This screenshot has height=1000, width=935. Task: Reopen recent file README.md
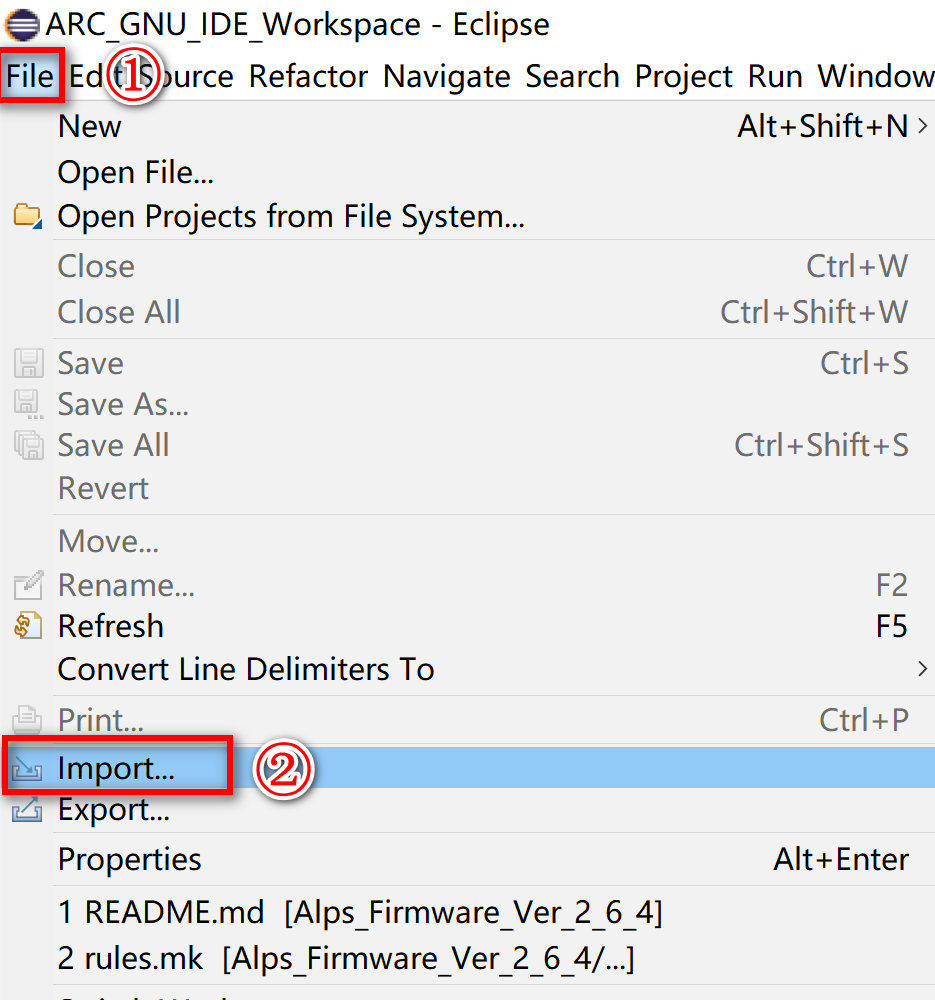coord(360,912)
